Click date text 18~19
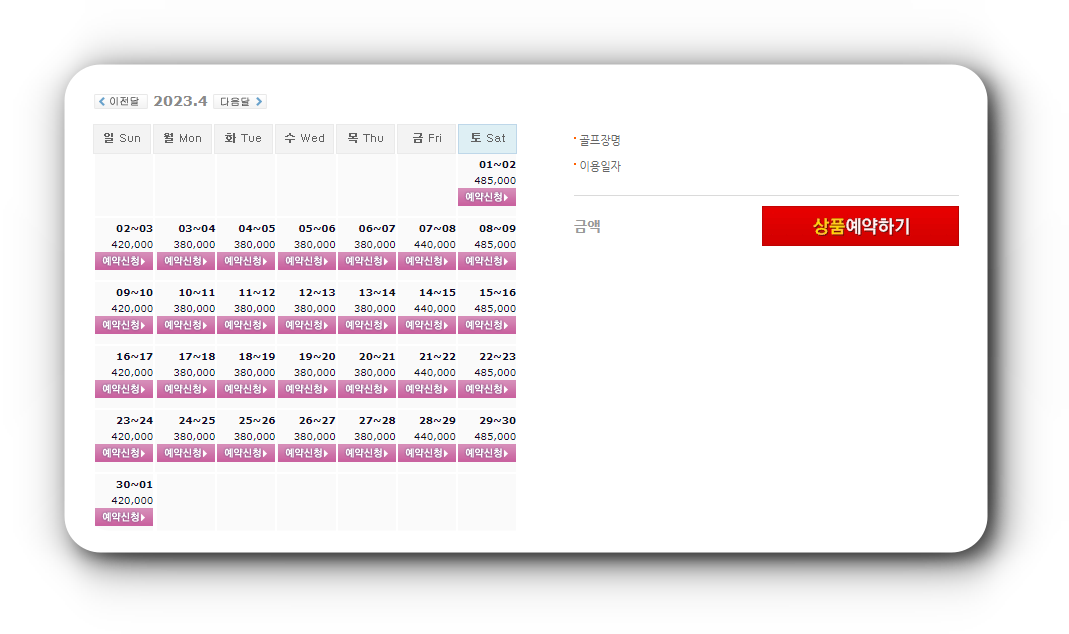This screenshot has width=1069, height=634. pyautogui.click(x=257, y=357)
